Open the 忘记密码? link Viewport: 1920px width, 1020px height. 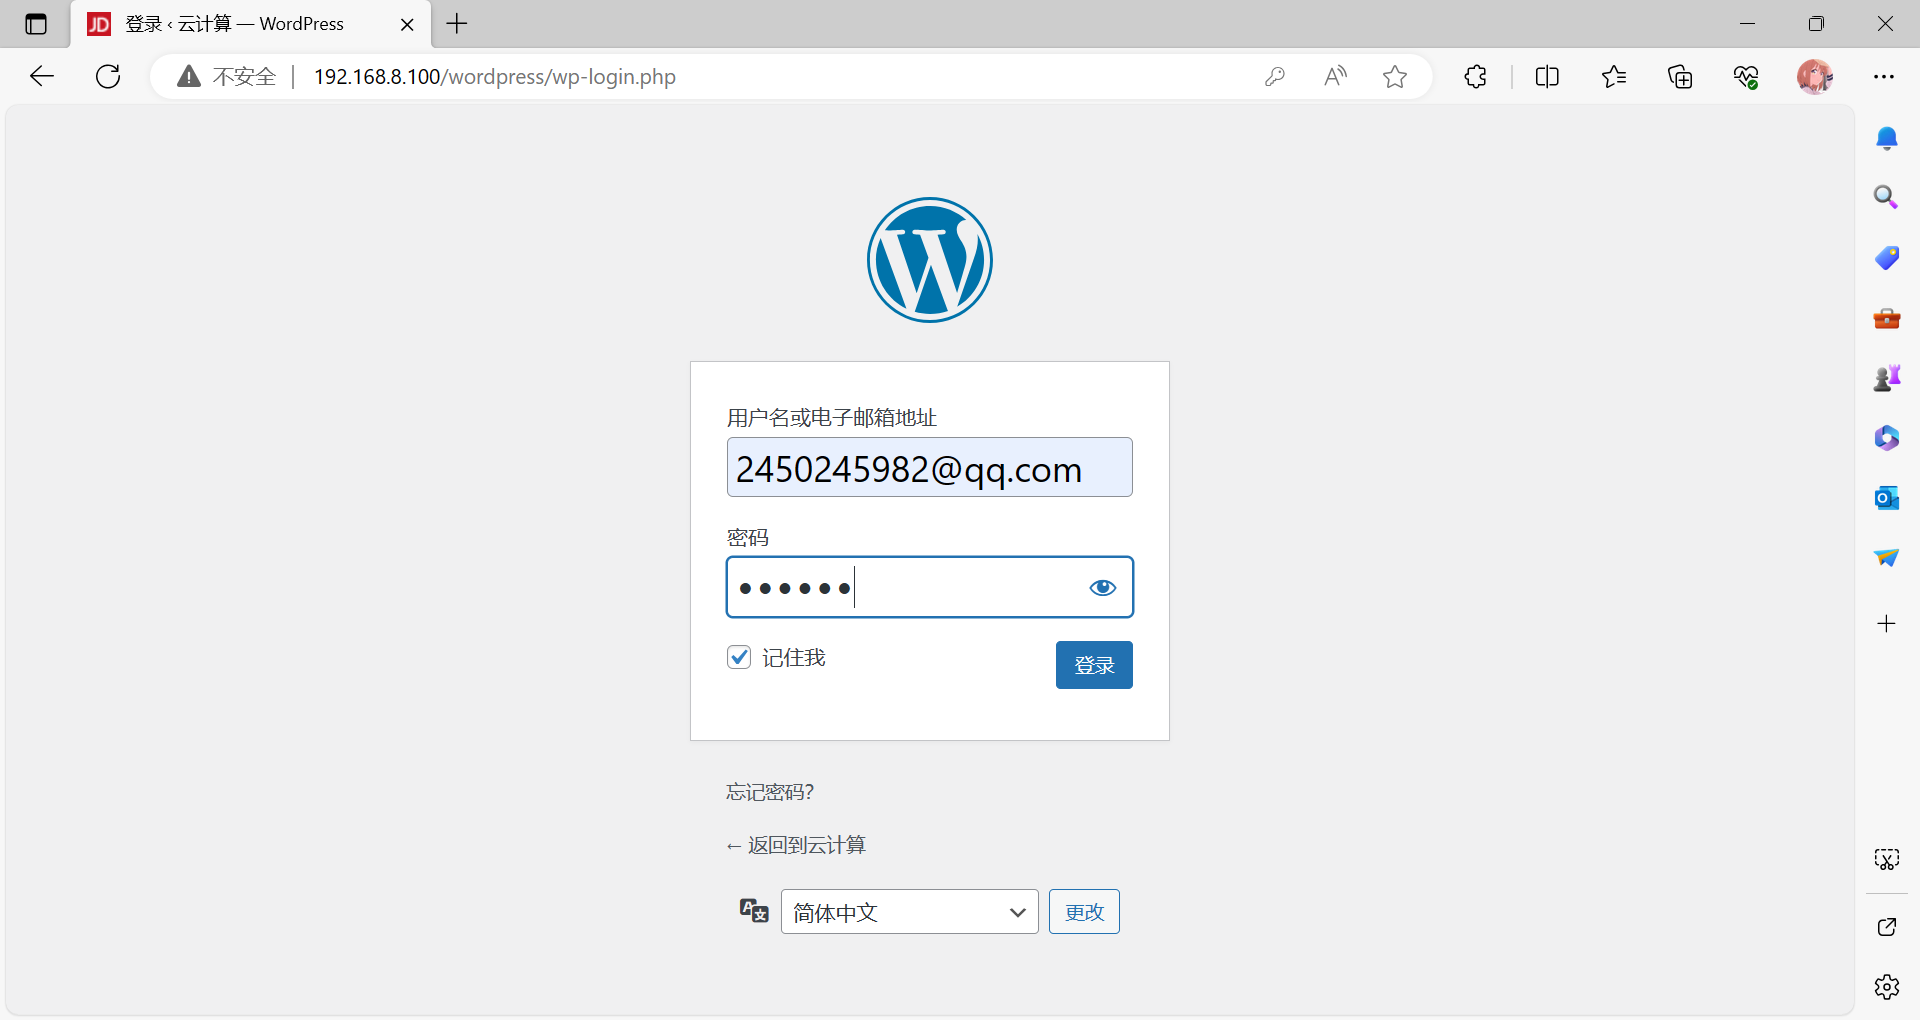click(770, 792)
